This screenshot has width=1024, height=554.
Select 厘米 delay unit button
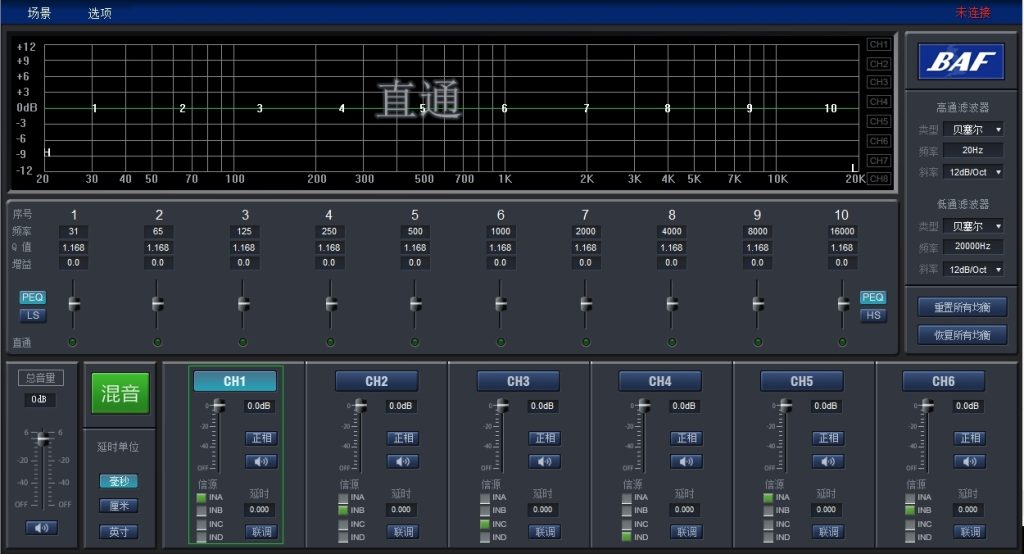119,506
